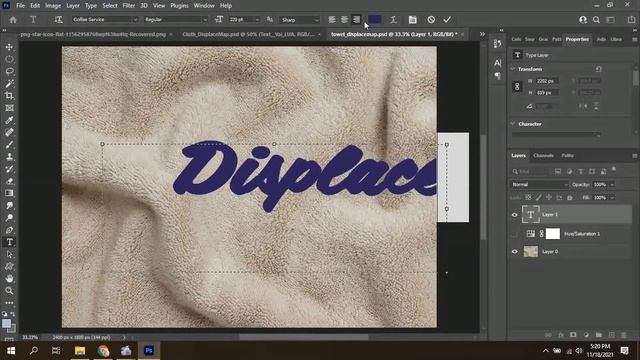Open the layer Opacity dropdown arrow
This screenshot has height=360, width=640.
click(611, 184)
